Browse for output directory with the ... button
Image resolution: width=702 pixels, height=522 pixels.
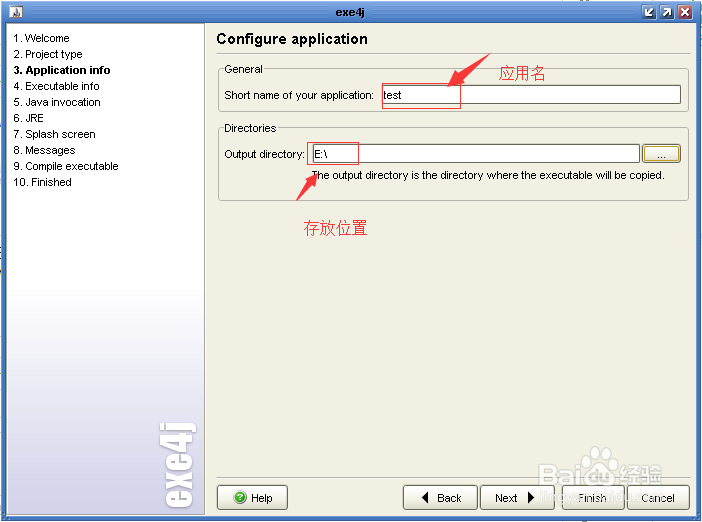[661, 154]
